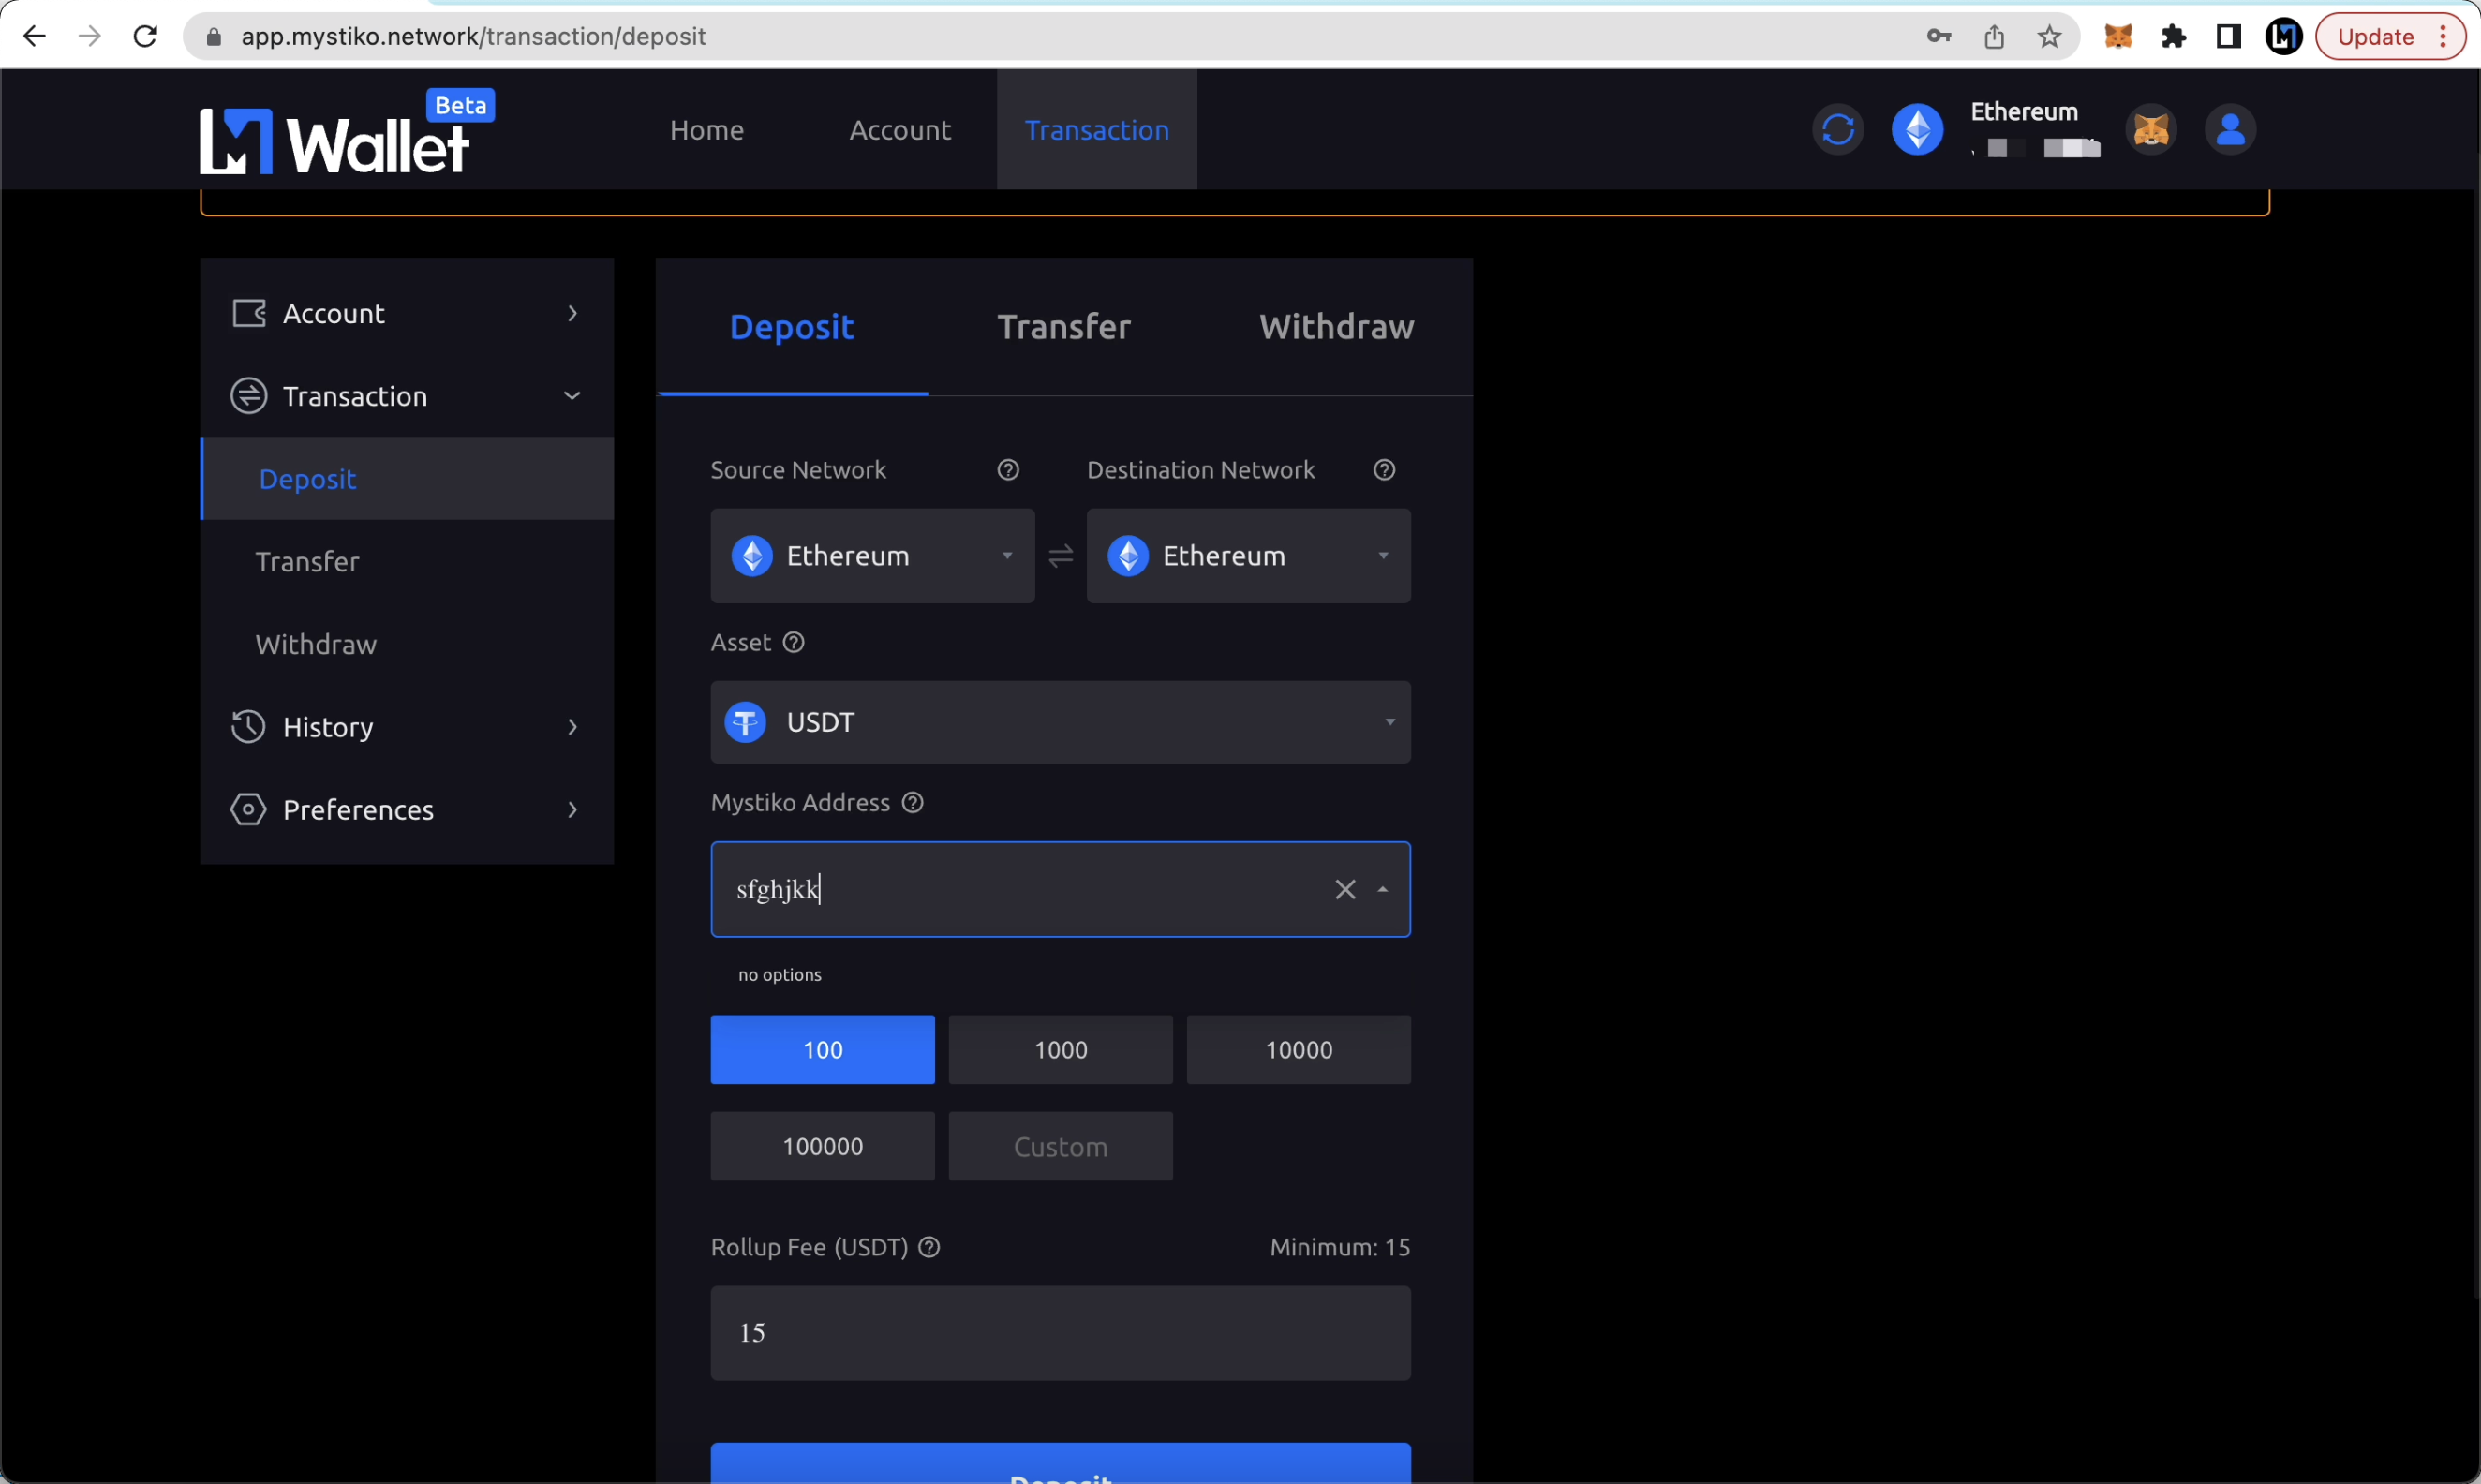Select the 1000 amount option
The image size is (2481, 1484).
tap(1060, 1050)
